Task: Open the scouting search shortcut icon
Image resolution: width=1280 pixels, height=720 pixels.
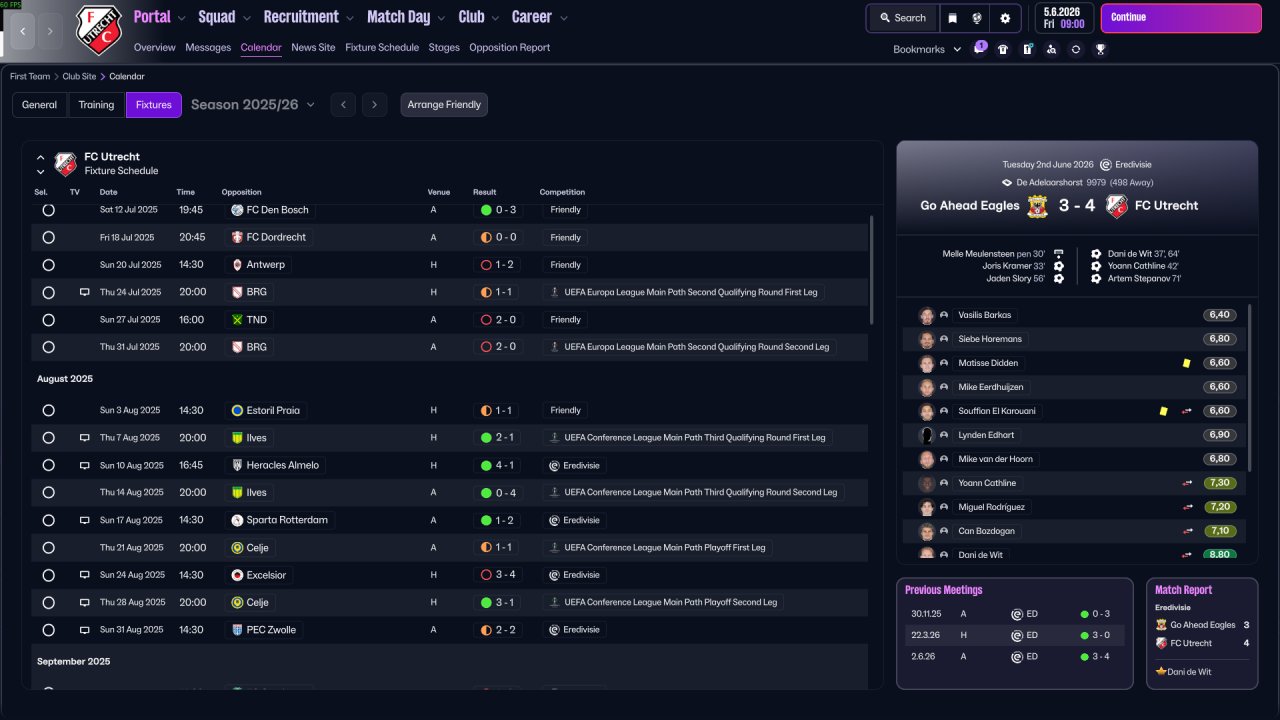Action: click(1051, 49)
